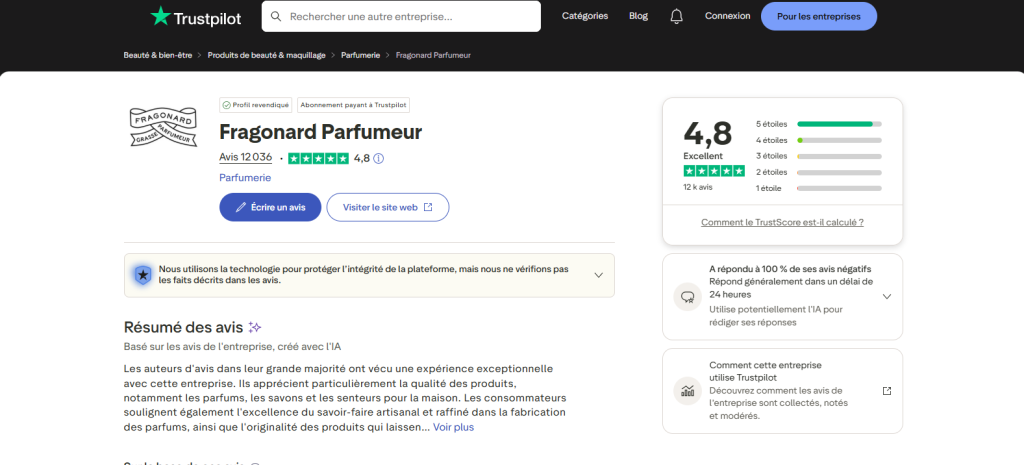This screenshot has width=1024, height=465.
Task: Filter reviews by 1 étoile
Action: click(x=819, y=188)
